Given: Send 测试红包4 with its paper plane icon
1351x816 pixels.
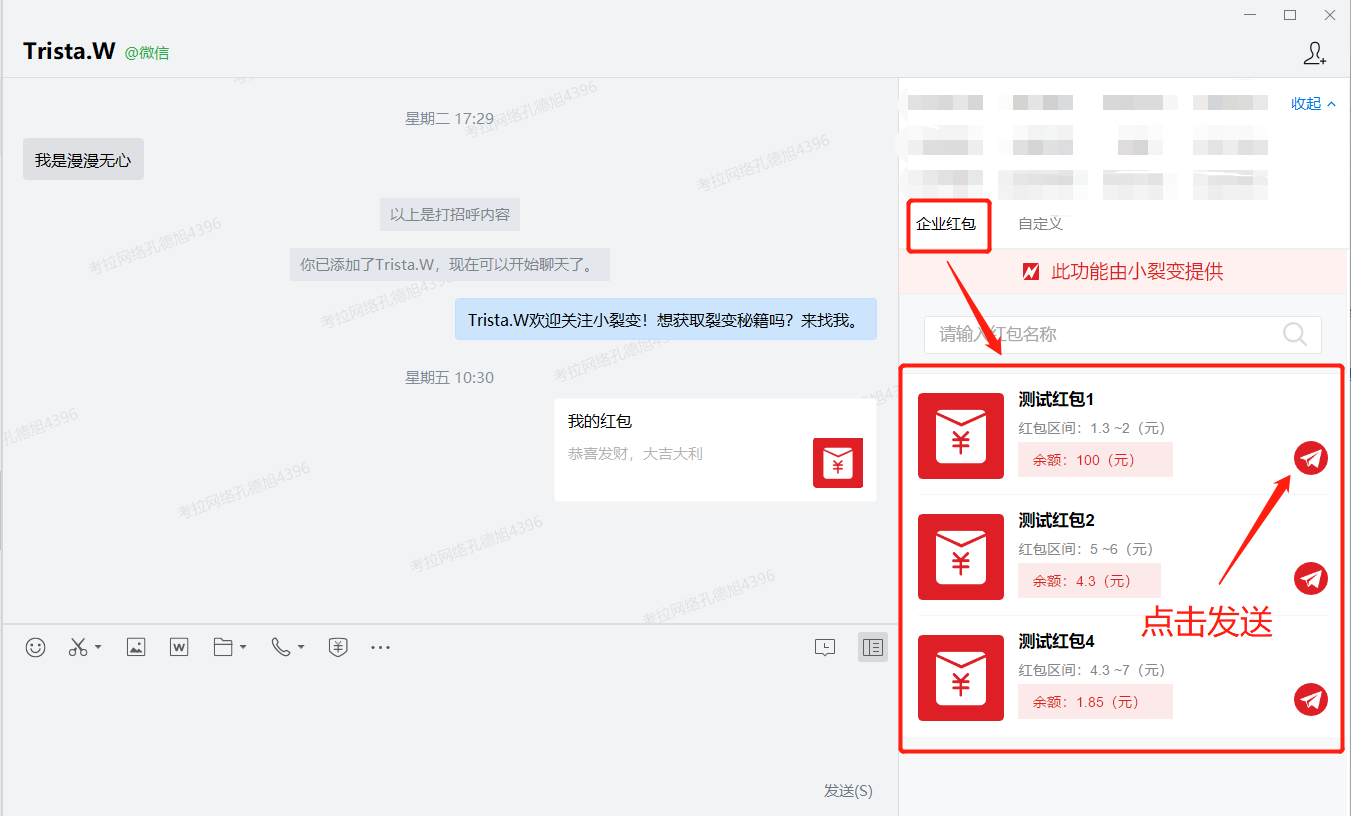Looking at the screenshot, I should point(1311,700).
